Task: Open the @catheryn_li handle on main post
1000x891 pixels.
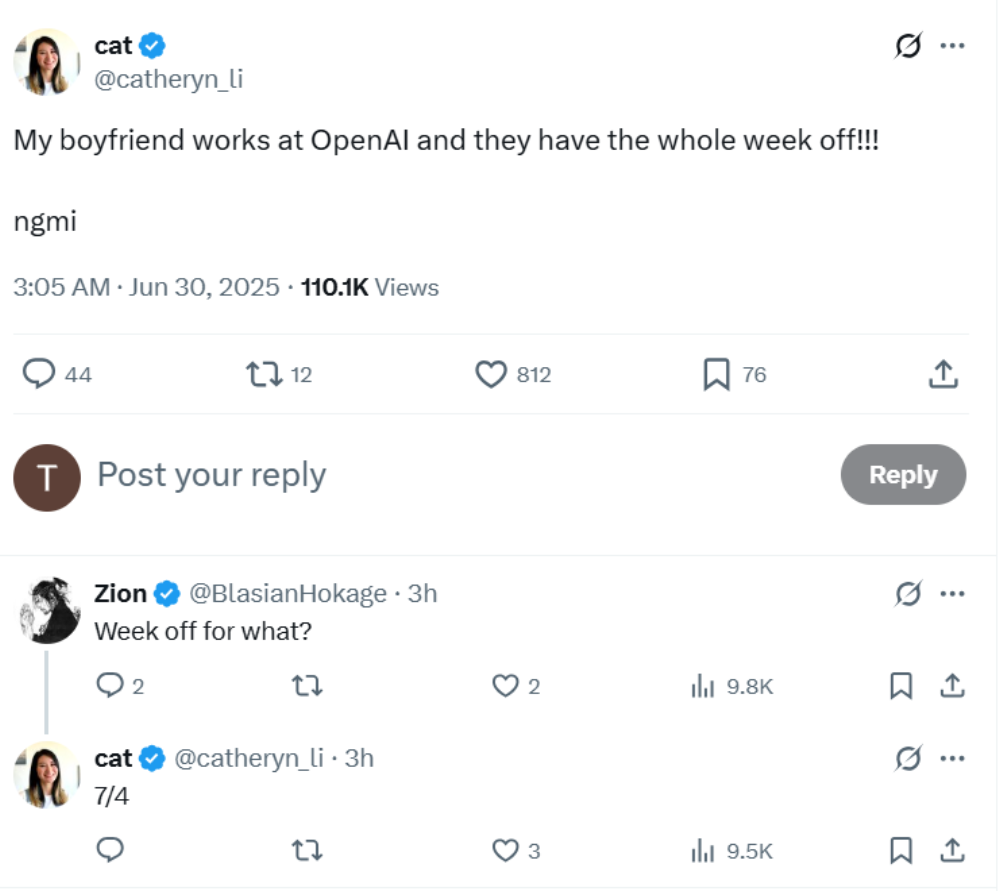Action: click(168, 79)
